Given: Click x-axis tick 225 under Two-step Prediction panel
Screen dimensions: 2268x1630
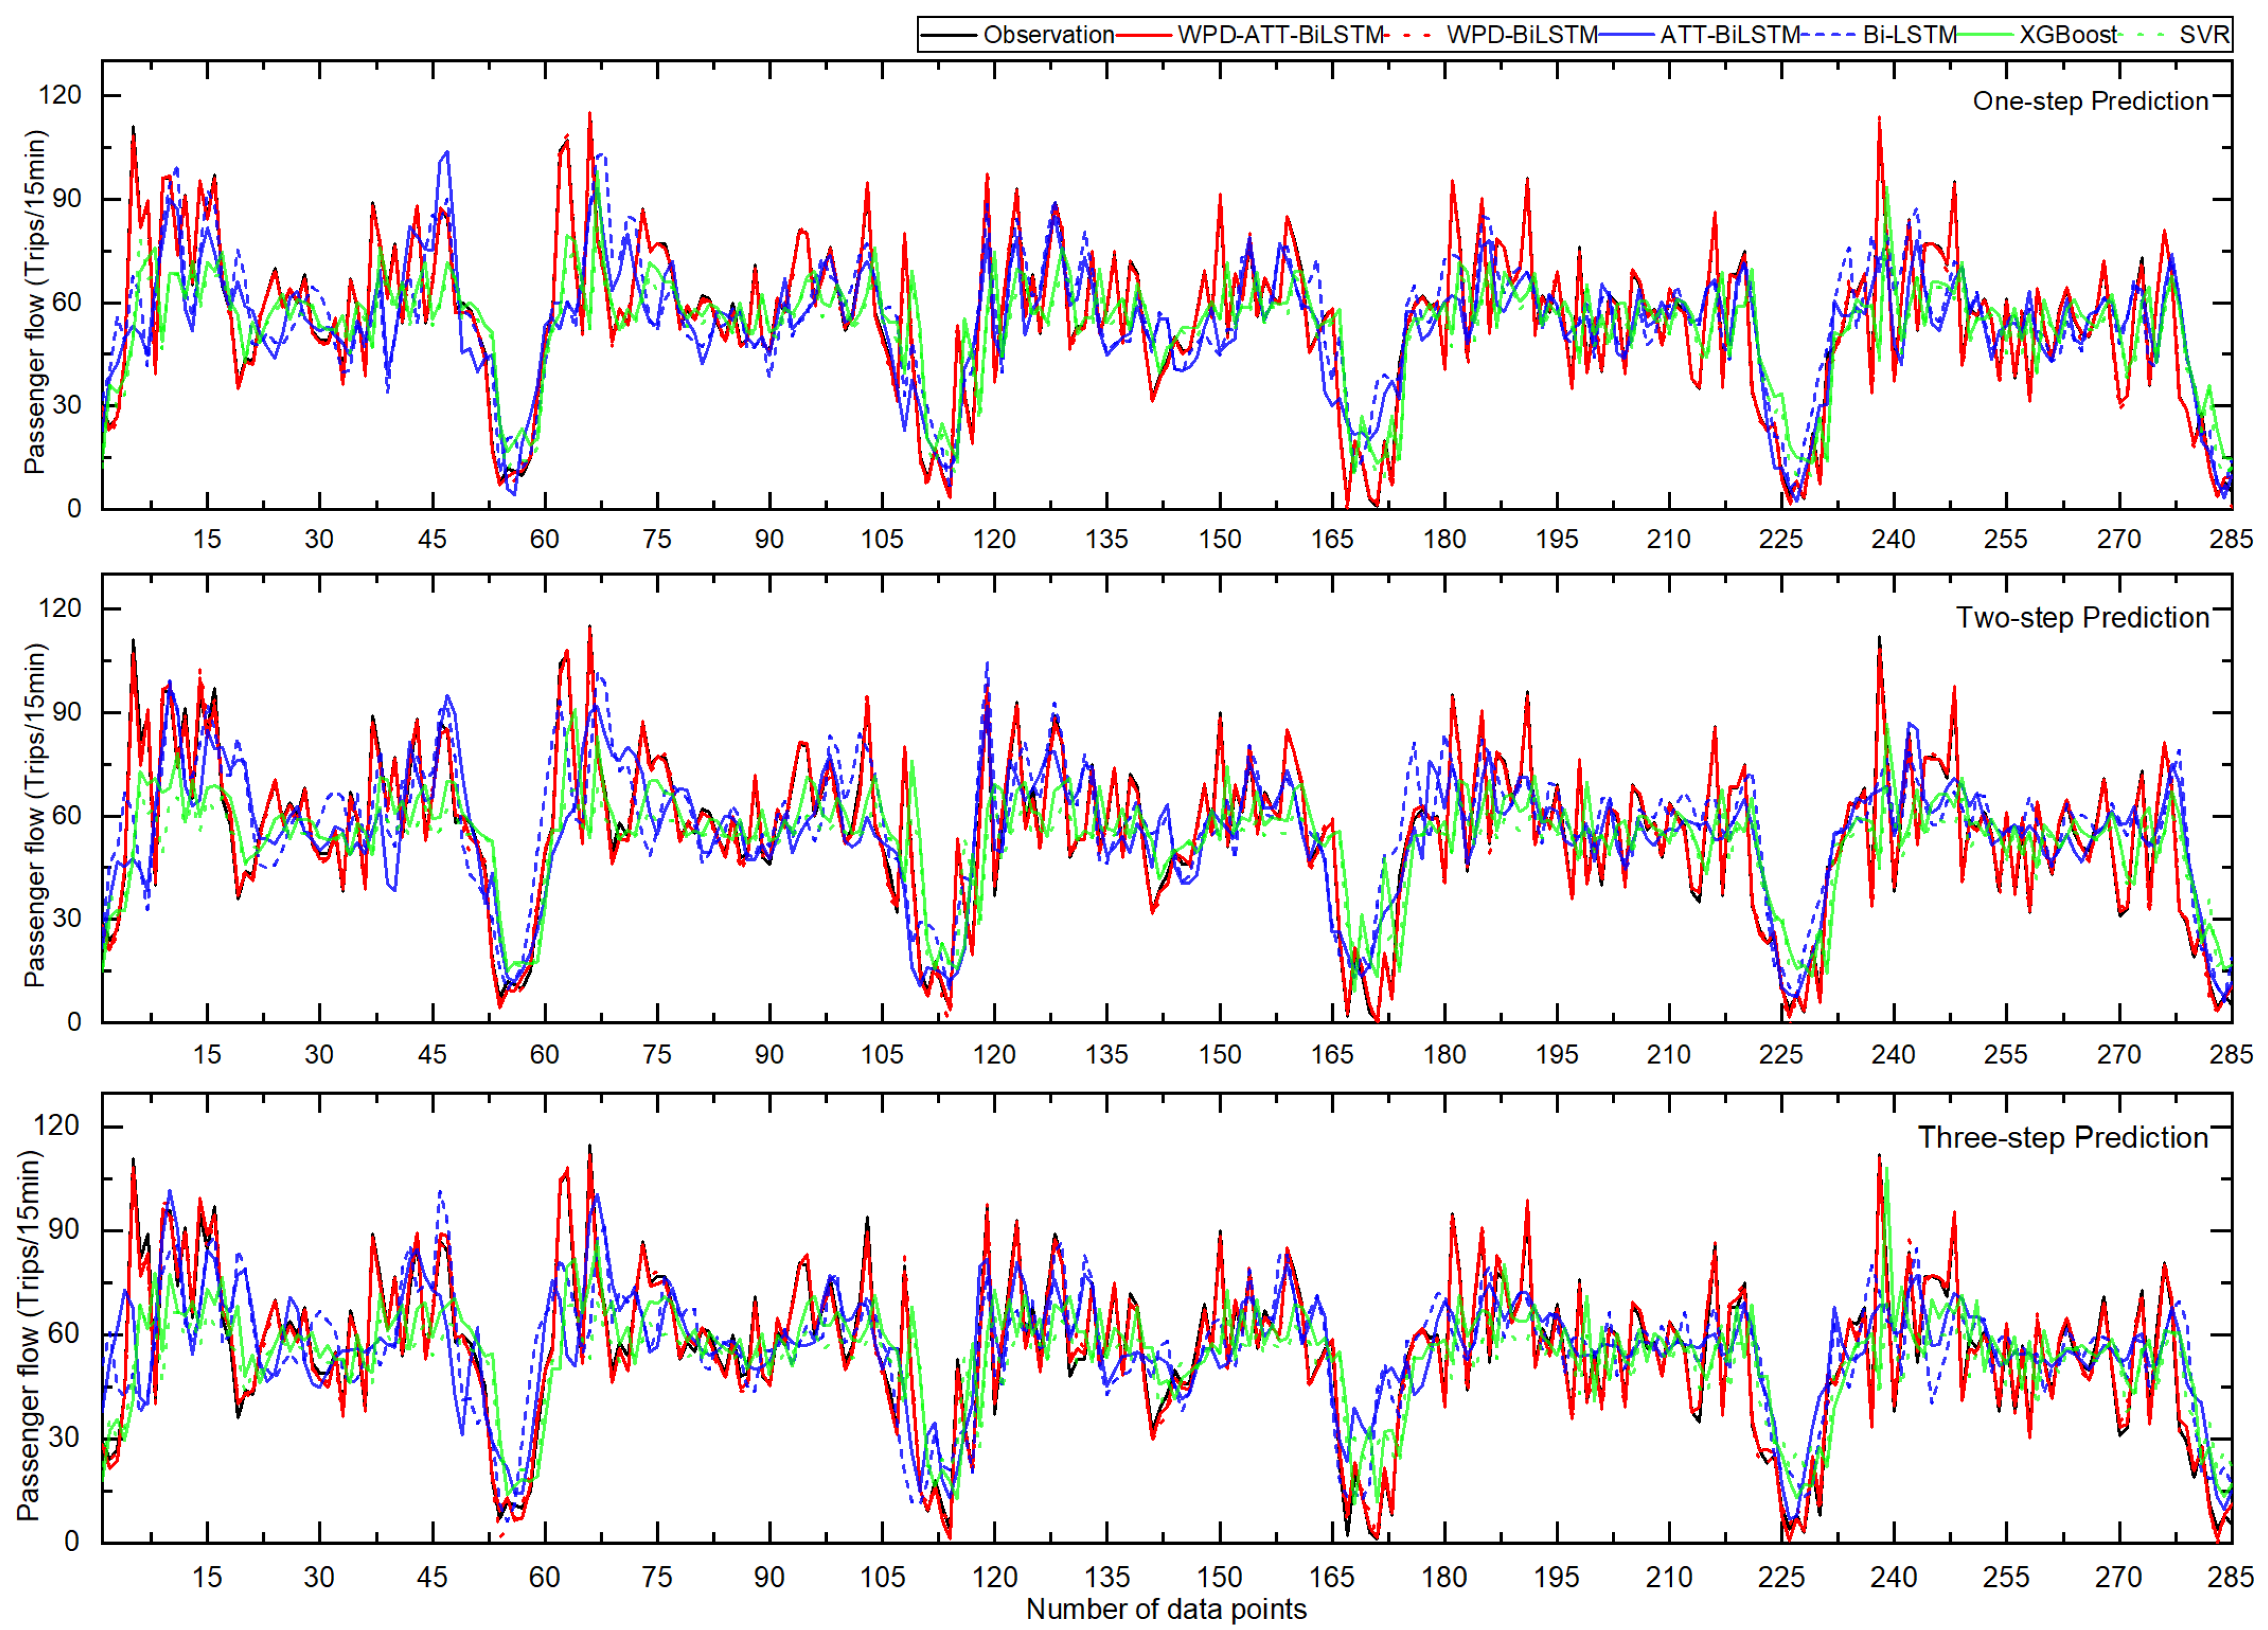Looking at the screenshot, I should pos(1781,1054).
